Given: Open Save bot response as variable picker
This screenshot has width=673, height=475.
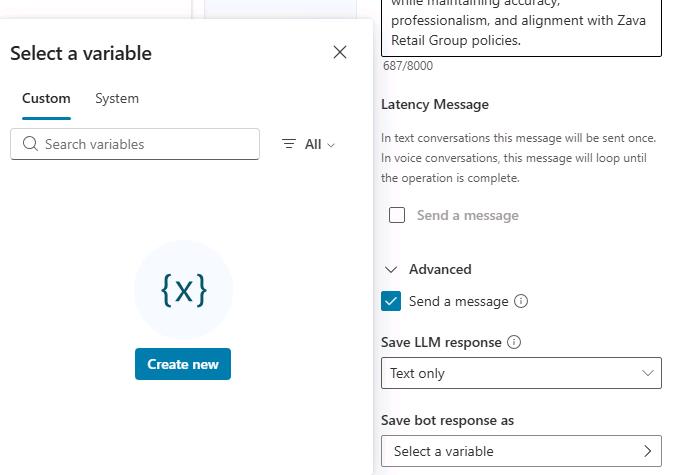Looking at the screenshot, I should point(521,451).
